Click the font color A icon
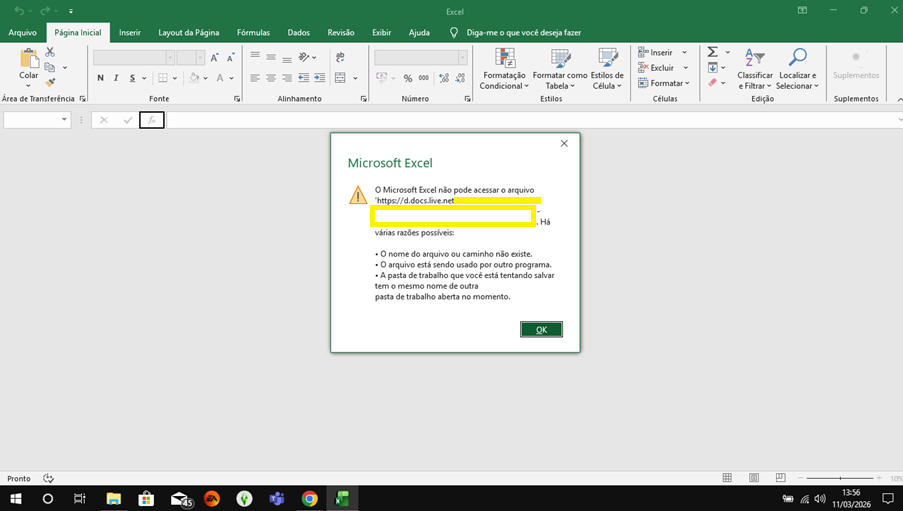This screenshot has width=903, height=511. point(220,78)
